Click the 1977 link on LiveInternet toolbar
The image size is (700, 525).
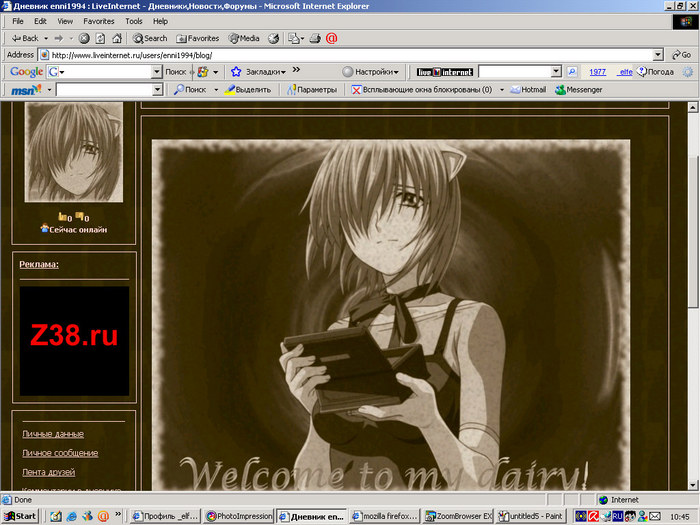click(x=597, y=72)
